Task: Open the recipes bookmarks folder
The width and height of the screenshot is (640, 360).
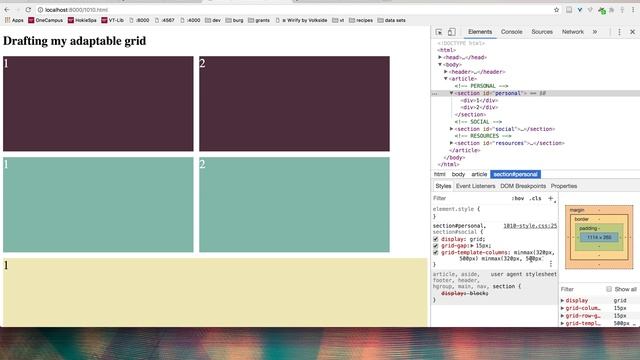Action: click(x=361, y=20)
